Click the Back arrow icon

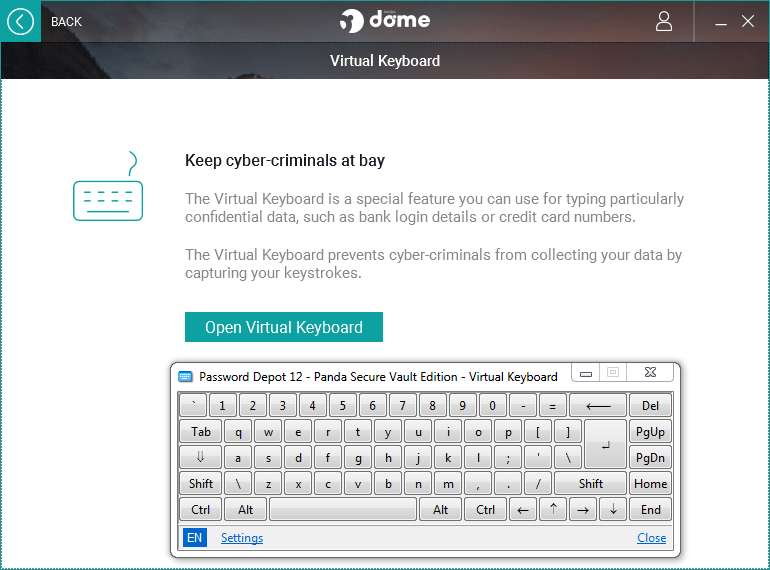20,21
